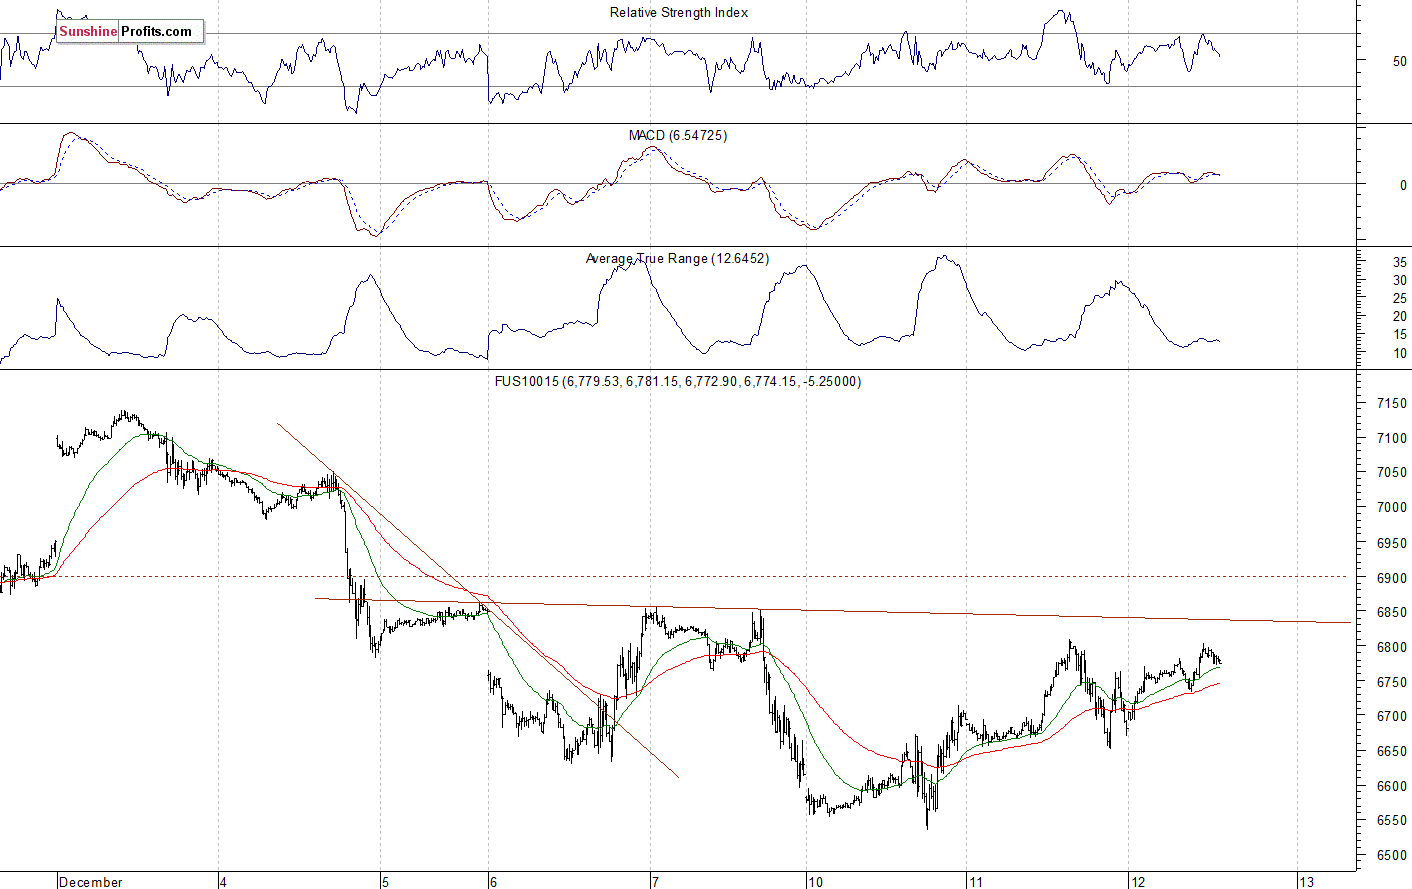The image size is (1412, 889).
Task: Click the 6550 price axis label
Action: (1392, 821)
